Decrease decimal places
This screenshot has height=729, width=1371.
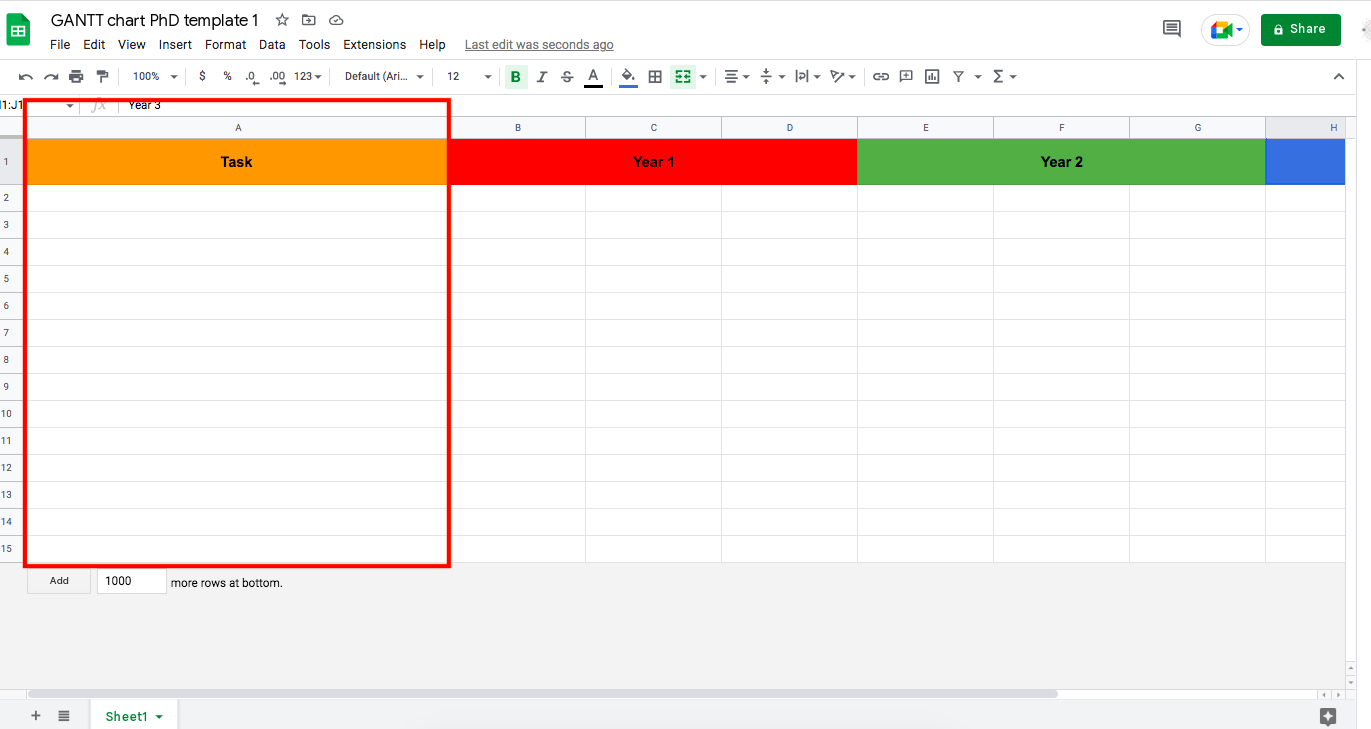click(250, 76)
